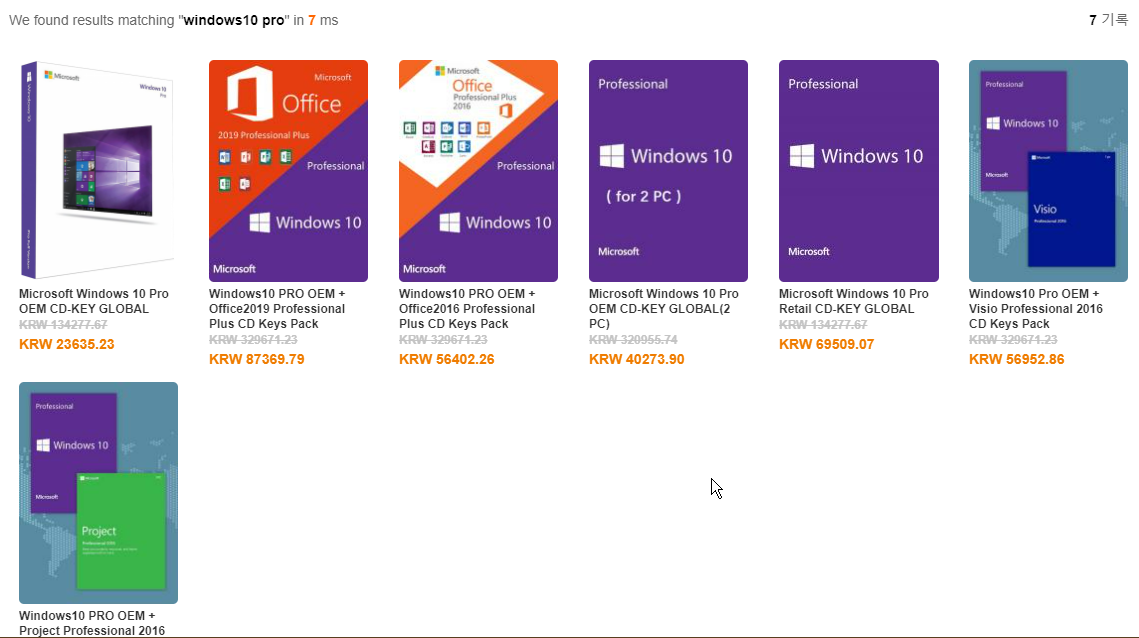This screenshot has width=1139, height=638.
Task: Open Office2019 Professional Plus pack thumbnail
Action: 288,171
